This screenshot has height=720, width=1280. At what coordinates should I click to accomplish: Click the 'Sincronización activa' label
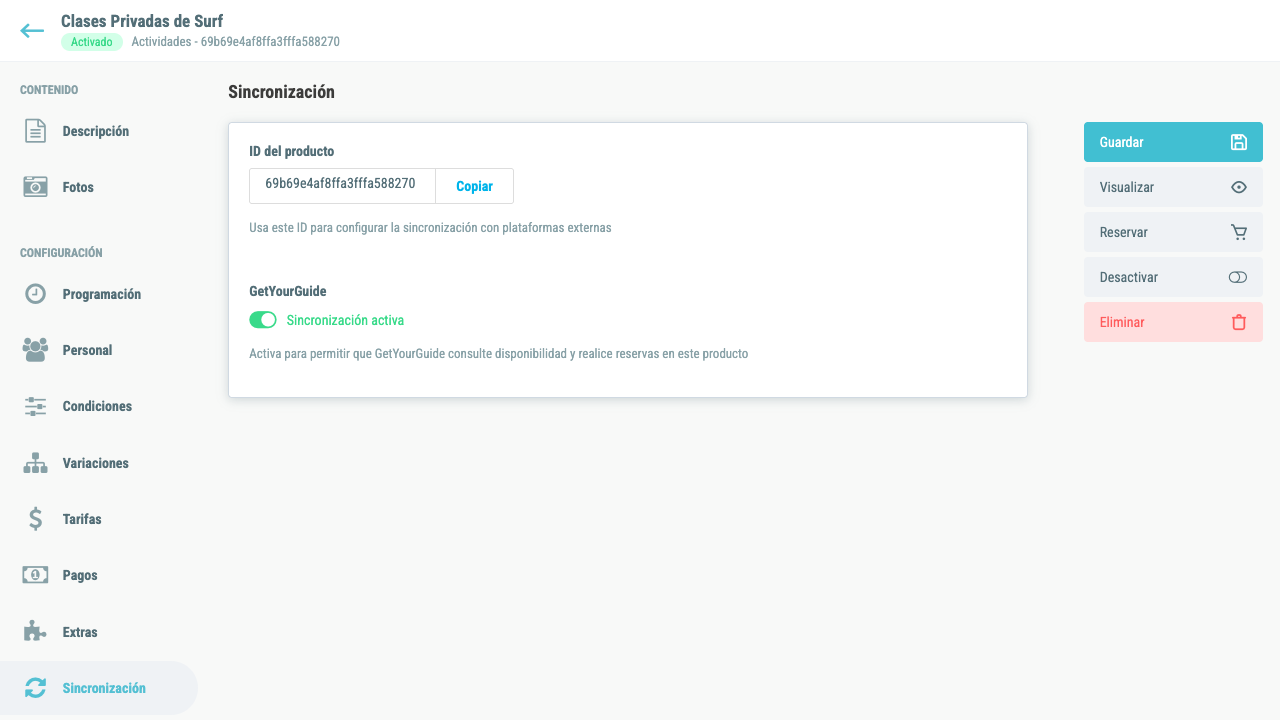pos(345,320)
